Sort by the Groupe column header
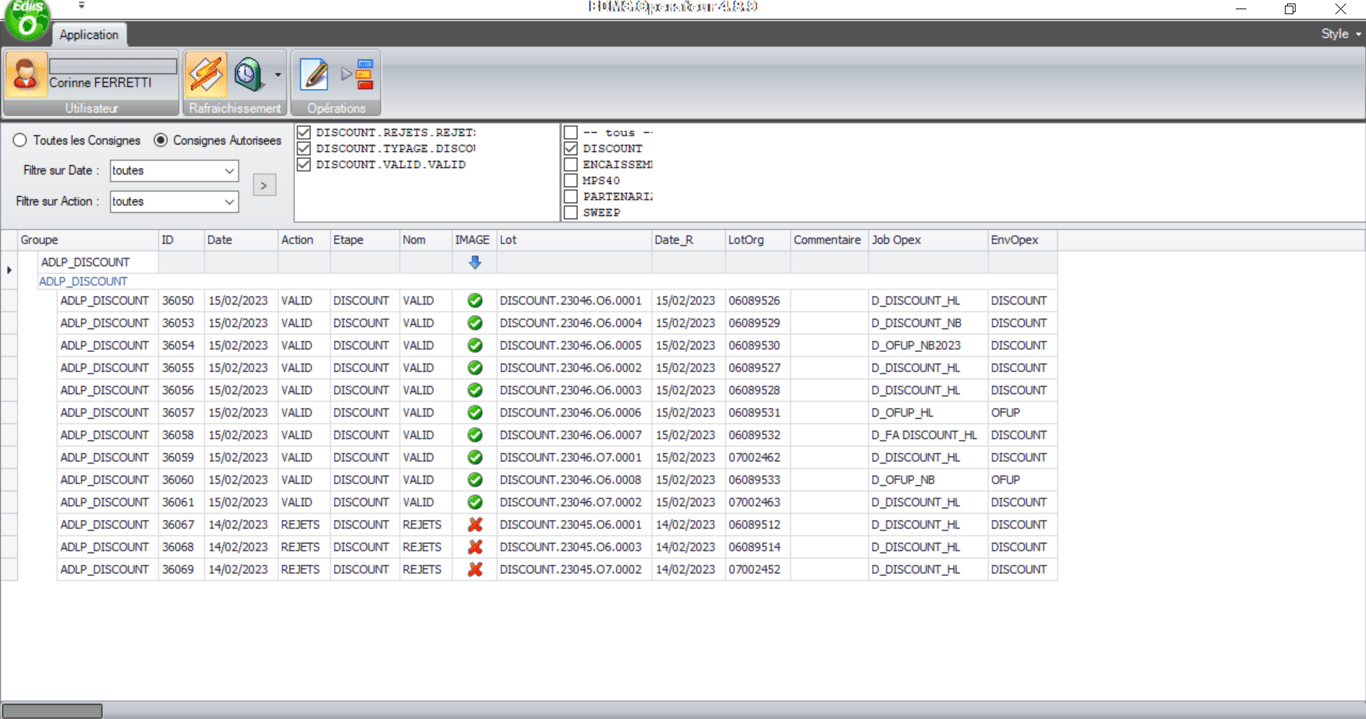Viewport: 1366px width, 719px height. [88, 240]
